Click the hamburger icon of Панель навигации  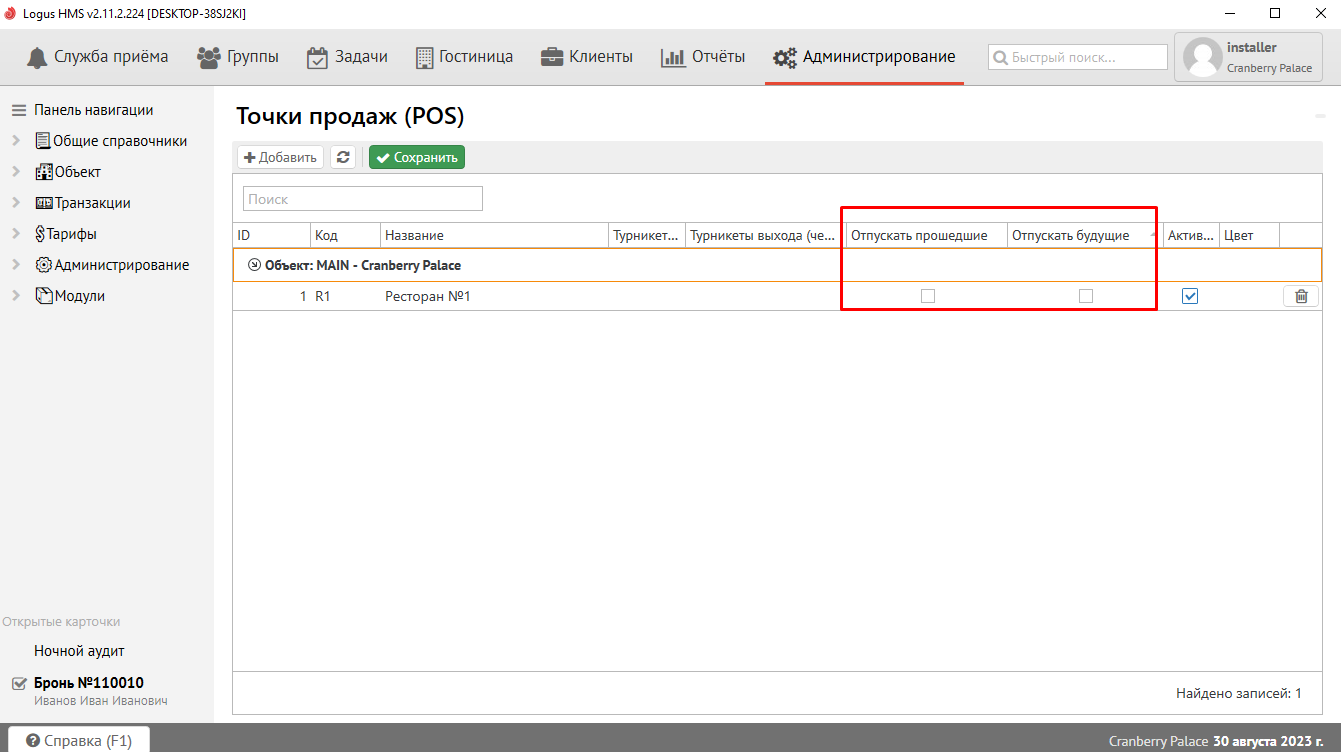coord(18,110)
